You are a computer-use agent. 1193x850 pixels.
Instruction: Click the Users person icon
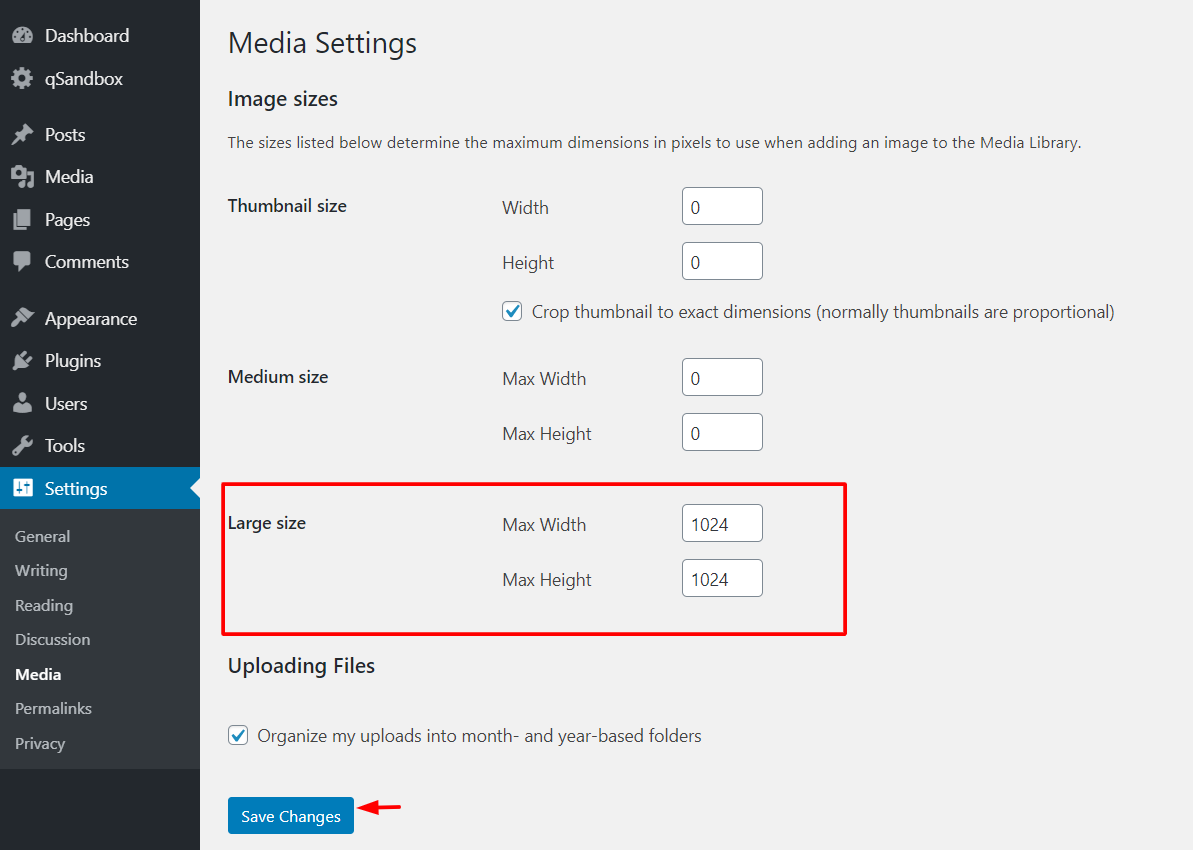[x=23, y=403]
